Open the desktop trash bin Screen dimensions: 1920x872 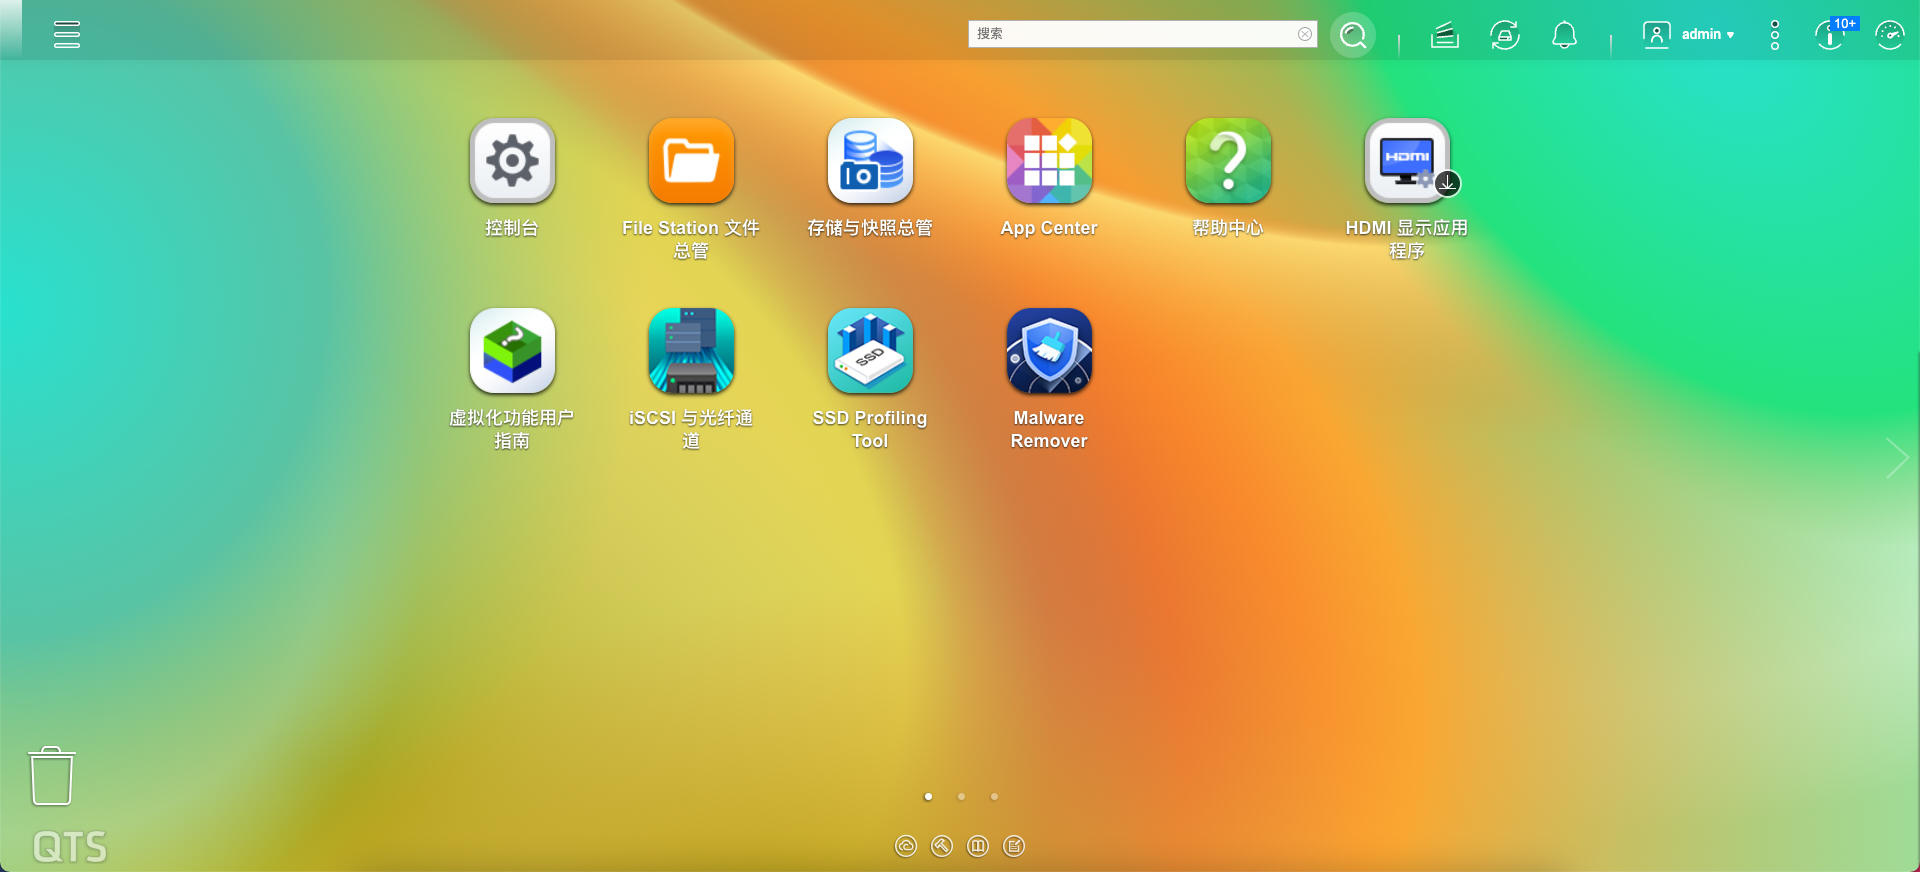point(52,776)
